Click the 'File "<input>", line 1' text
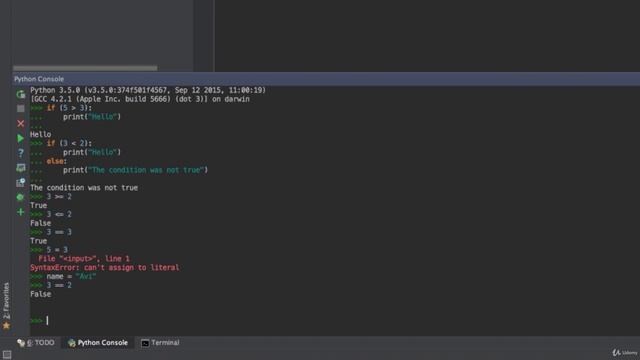640x360 pixels. (84, 258)
